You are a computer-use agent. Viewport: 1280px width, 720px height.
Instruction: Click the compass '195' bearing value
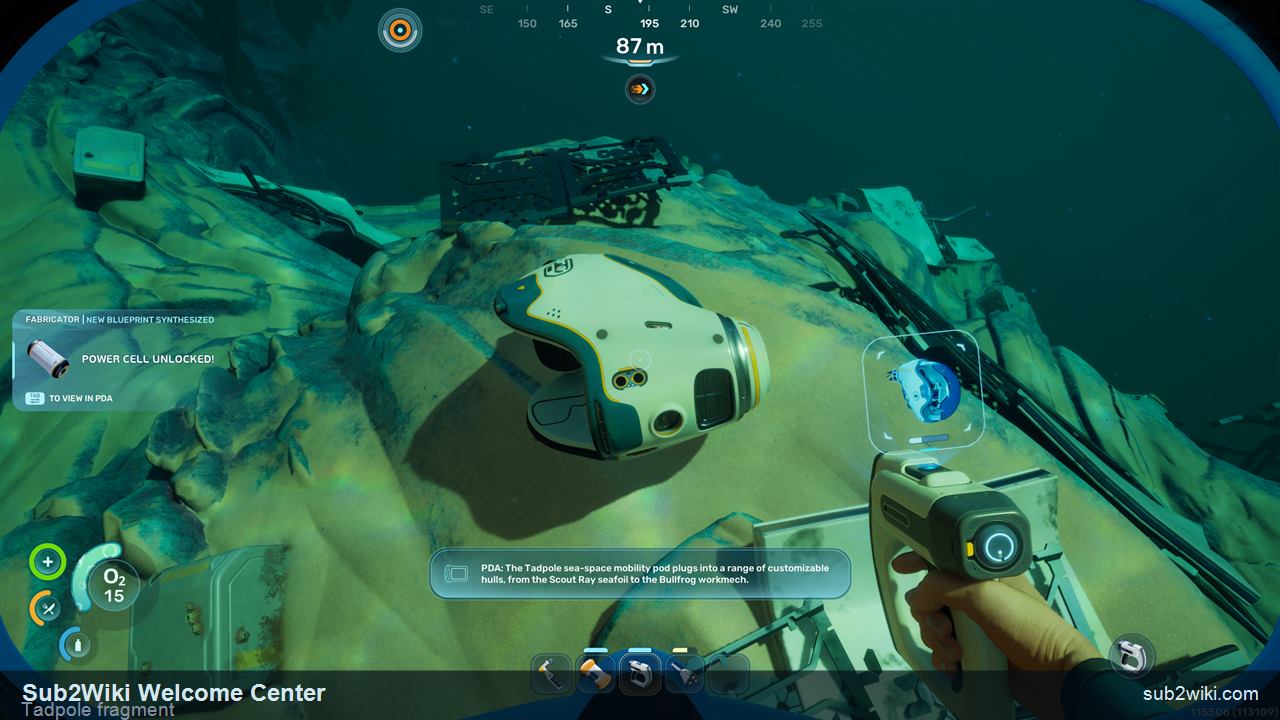[x=649, y=23]
